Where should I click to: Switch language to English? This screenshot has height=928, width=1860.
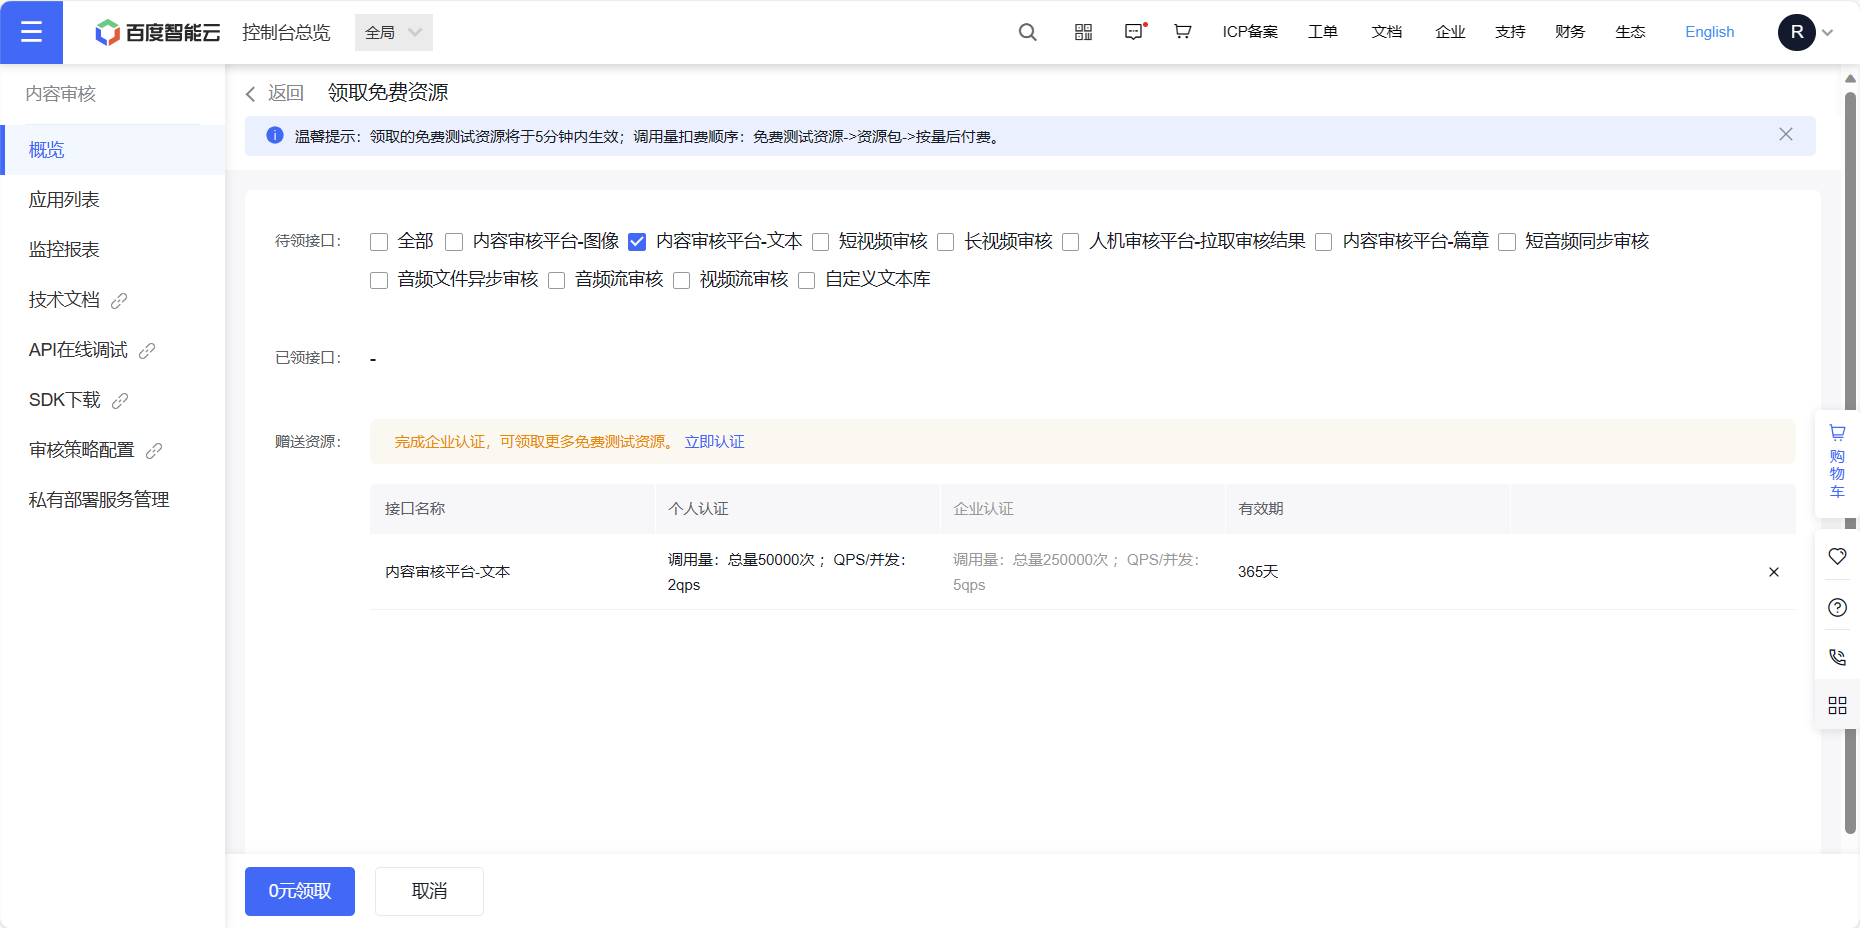click(x=1709, y=32)
